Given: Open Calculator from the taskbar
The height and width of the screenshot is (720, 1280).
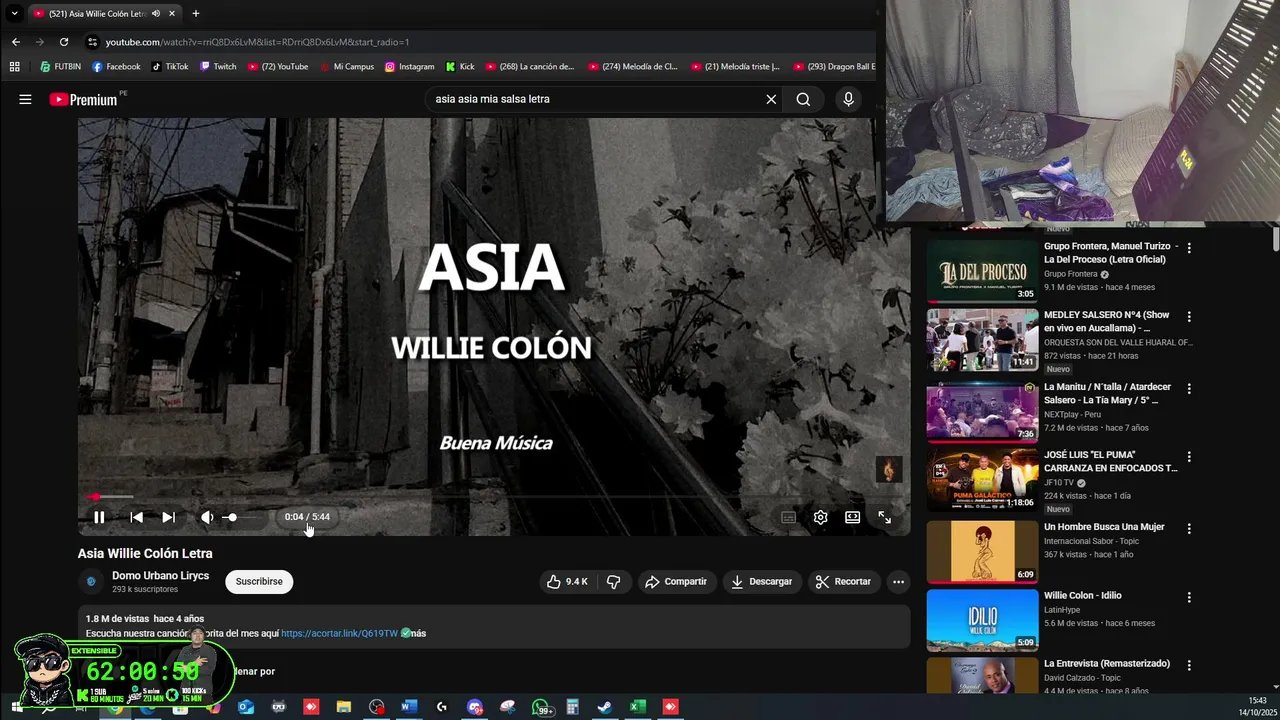Looking at the screenshot, I should coord(572,707).
